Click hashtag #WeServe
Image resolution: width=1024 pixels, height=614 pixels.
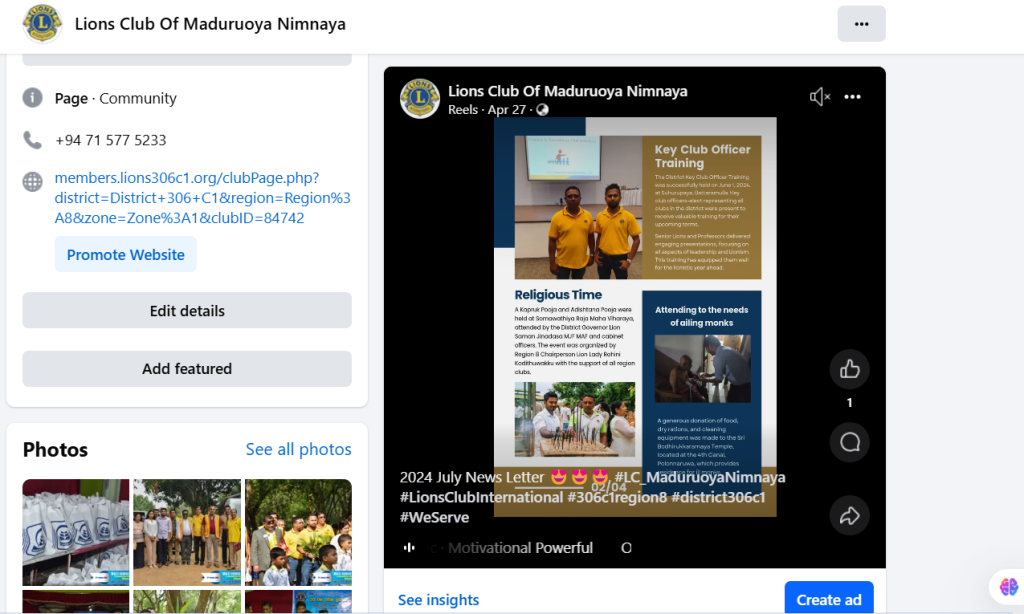coord(434,517)
